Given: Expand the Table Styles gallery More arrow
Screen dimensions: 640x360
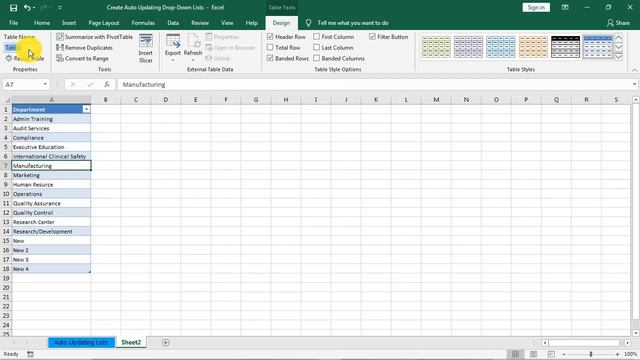Looking at the screenshot, I should point(619,57).
